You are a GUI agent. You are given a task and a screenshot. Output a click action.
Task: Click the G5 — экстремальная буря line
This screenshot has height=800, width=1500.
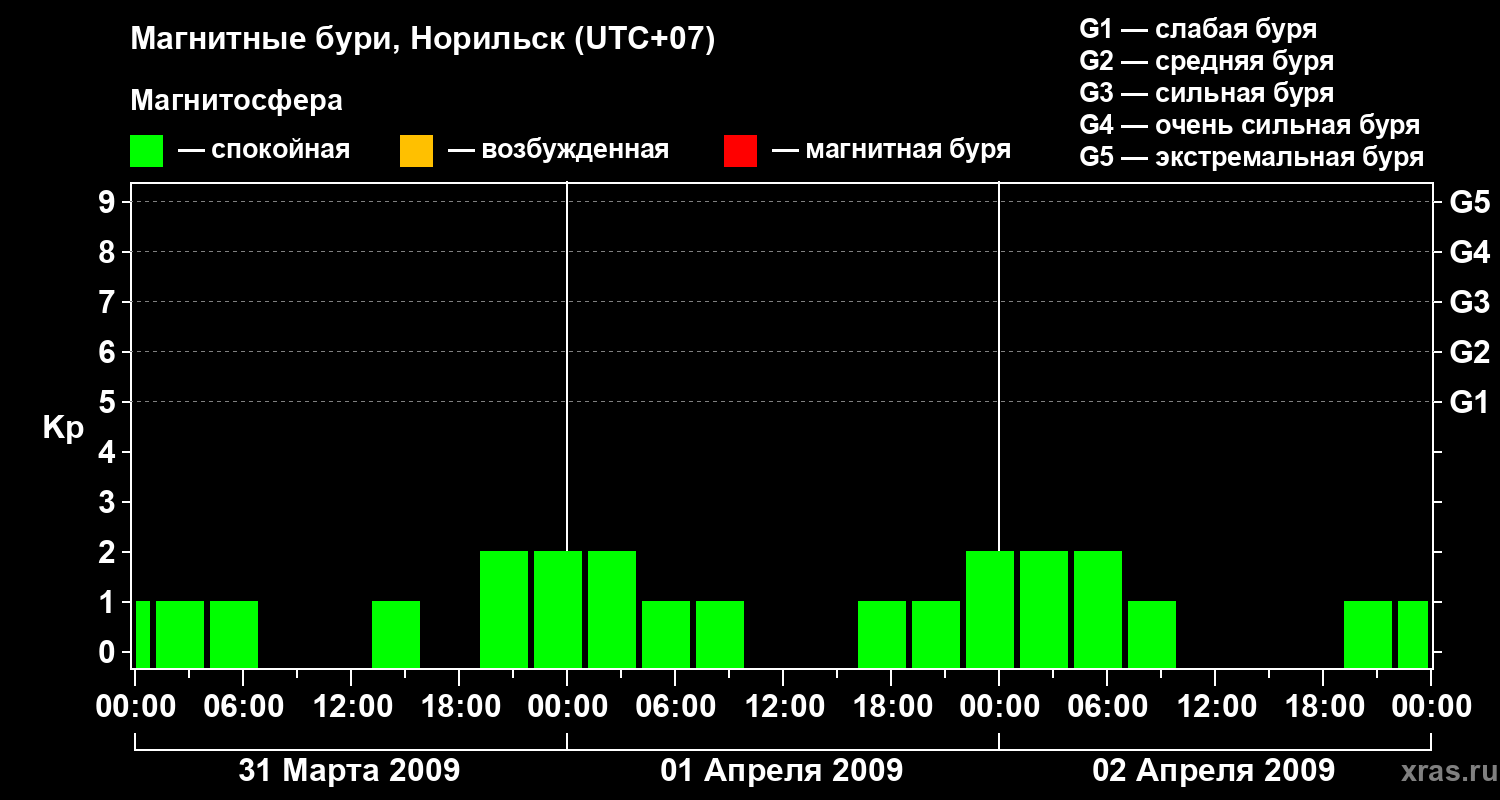(1252, 157)
